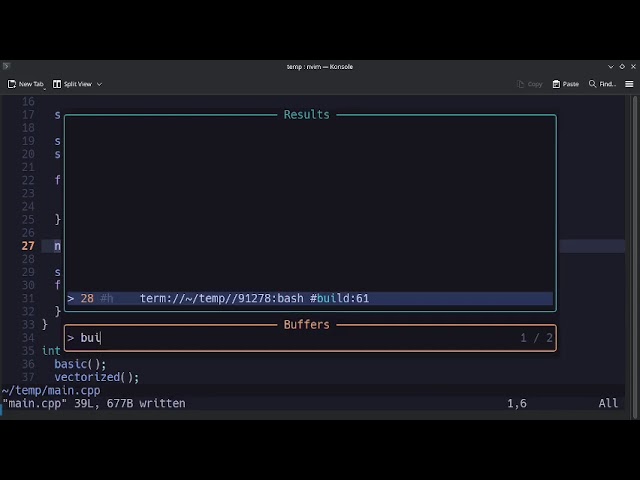Click the Paste toolbar button
Viewport: 640px width, 480px height.
coord(565,84)
